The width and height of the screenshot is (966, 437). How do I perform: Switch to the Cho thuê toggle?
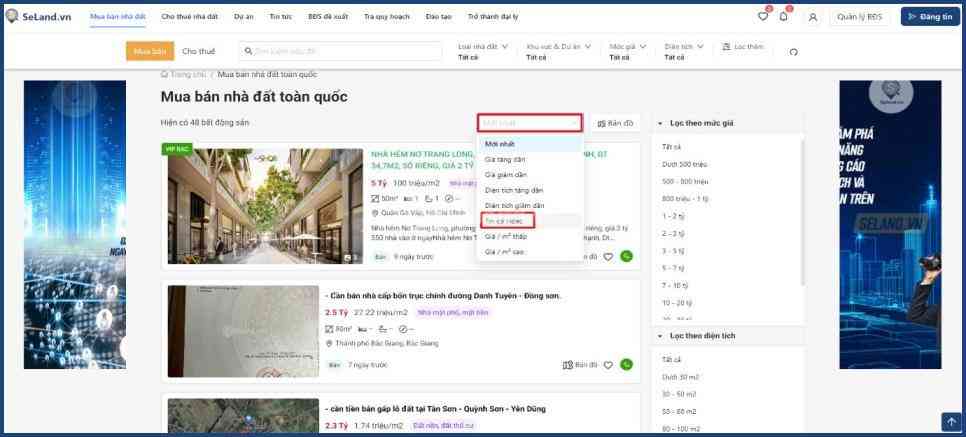tap(198, 51)
